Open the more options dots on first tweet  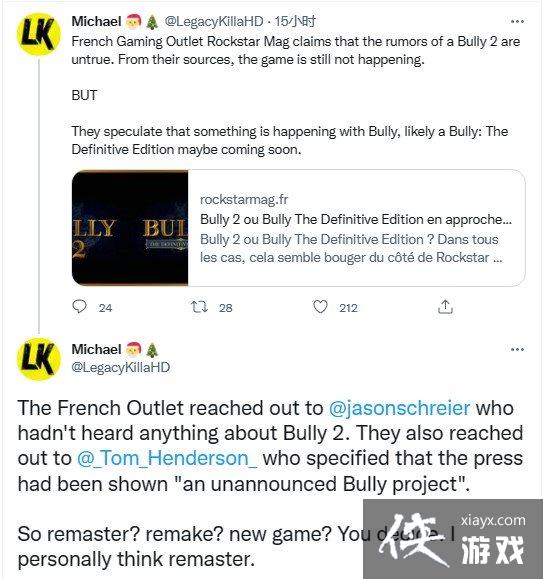(517, 21)
